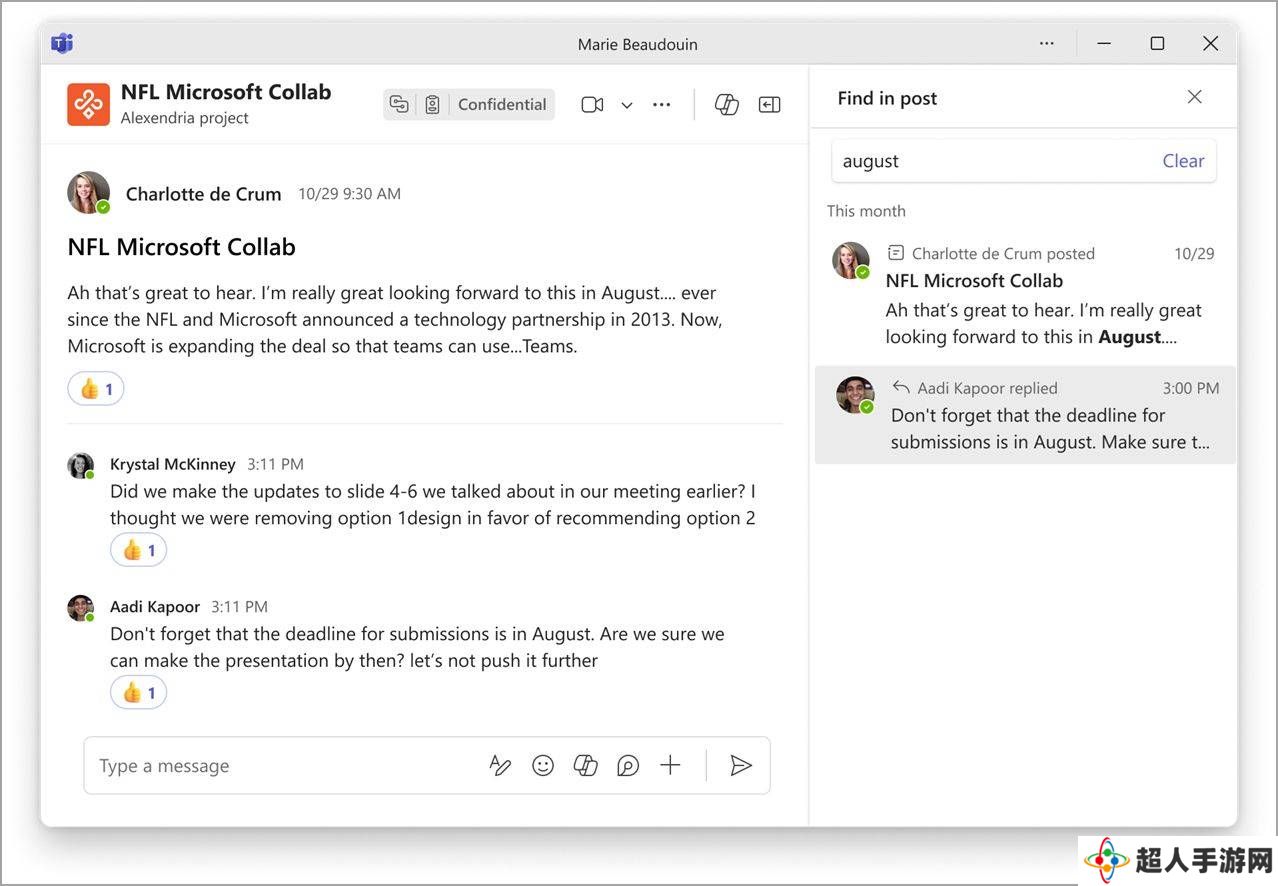1278x886 pixels.
Task: Click the badge icon left of Confidential
Action: [x=432, y=104]
